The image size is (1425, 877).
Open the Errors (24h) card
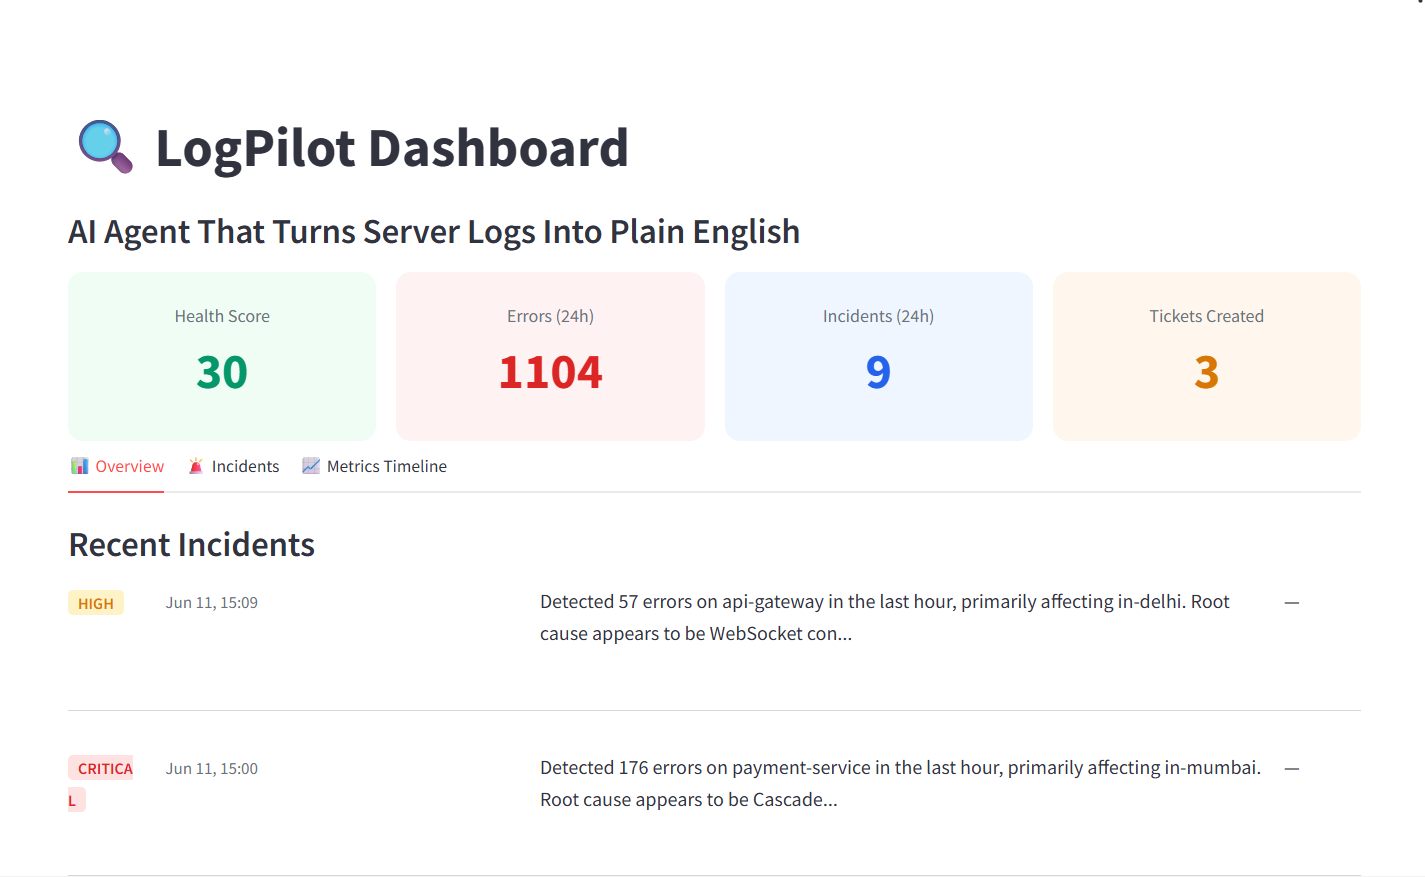[x=550, y=356]
